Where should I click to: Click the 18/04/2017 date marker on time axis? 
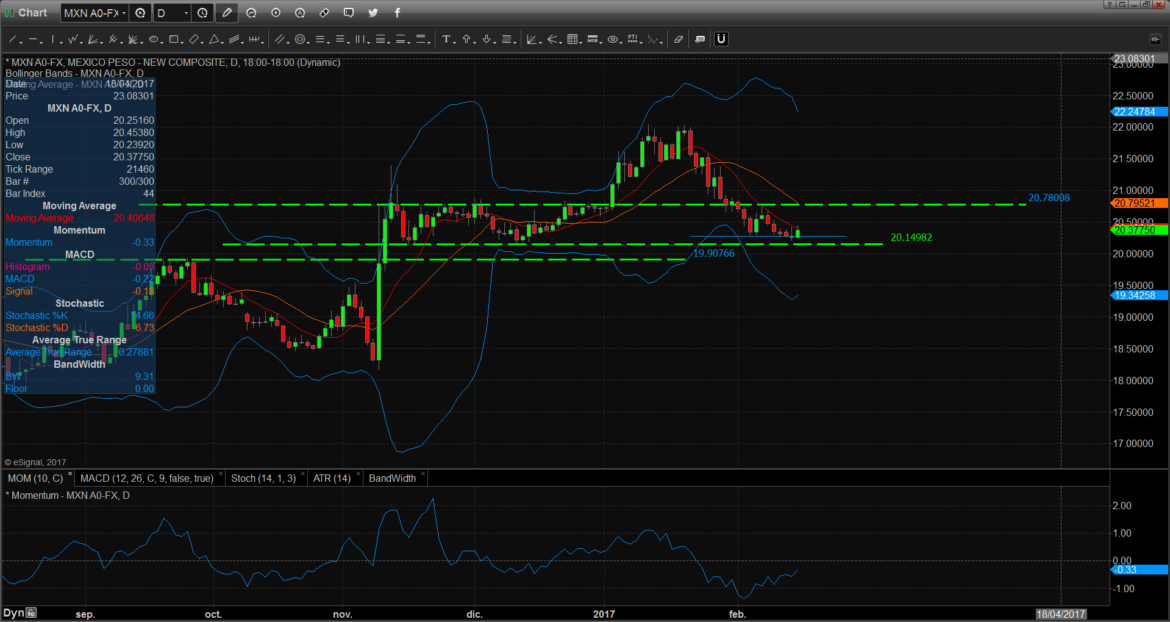[x=1060, y=613]
